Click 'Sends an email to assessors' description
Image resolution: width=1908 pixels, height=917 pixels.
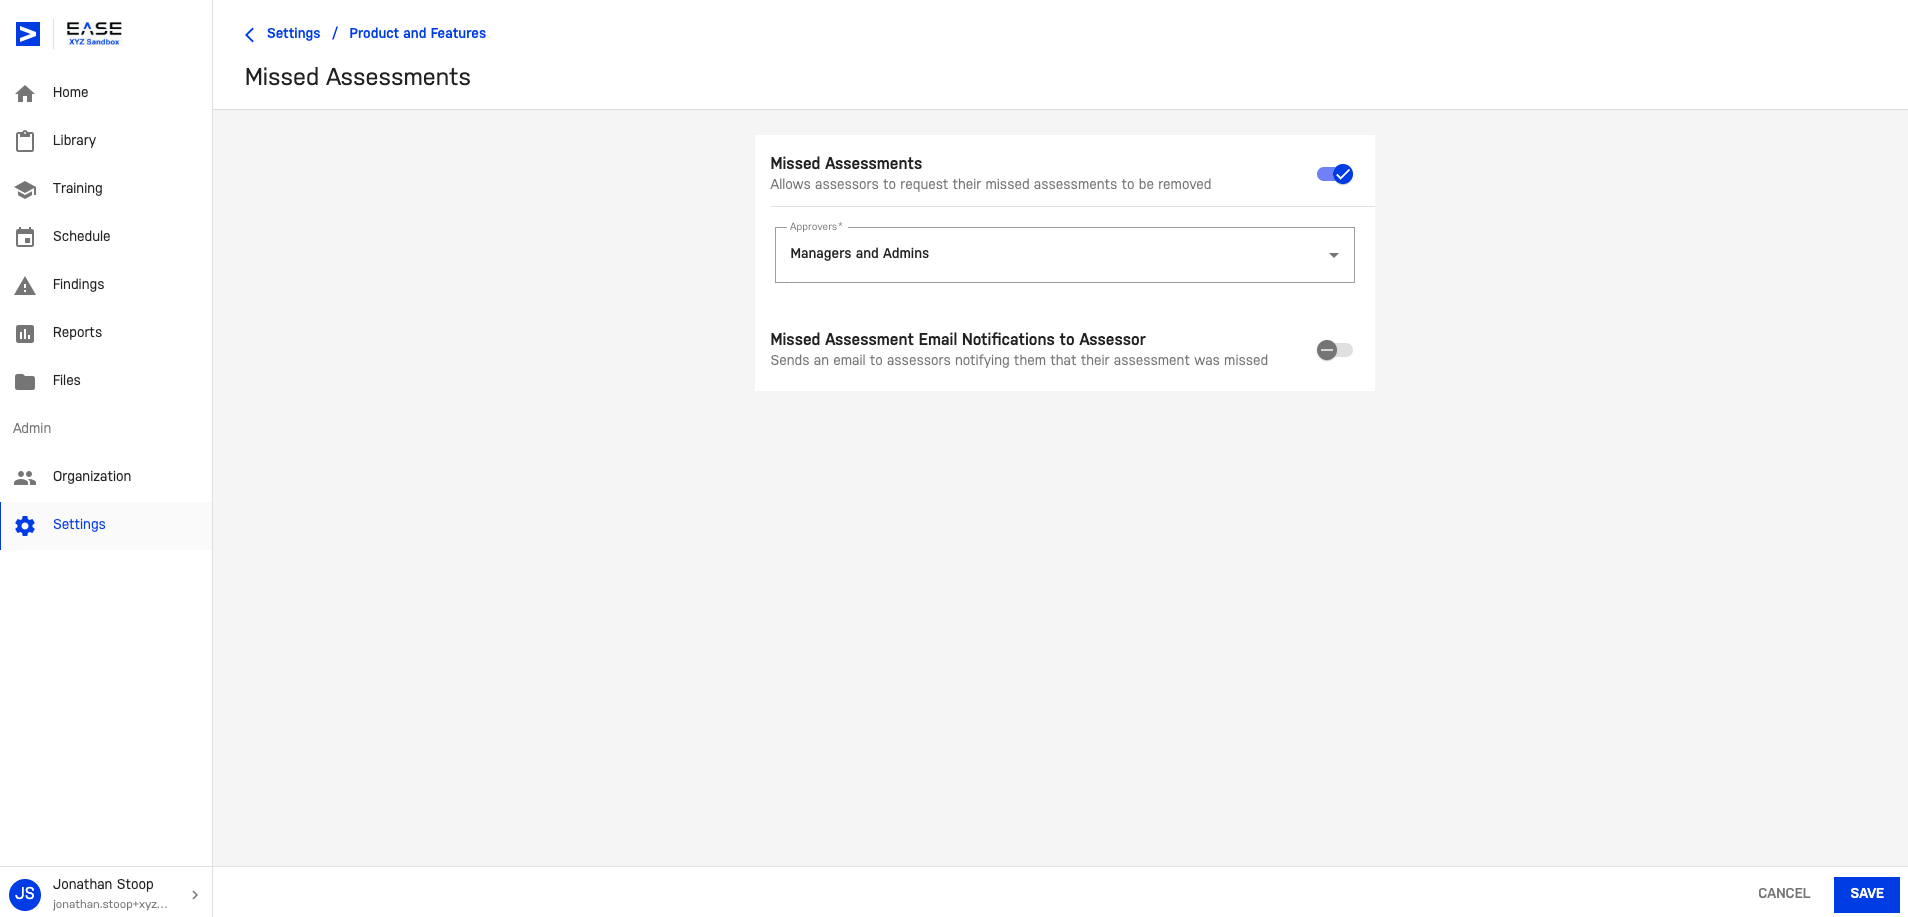(1018, 360)
